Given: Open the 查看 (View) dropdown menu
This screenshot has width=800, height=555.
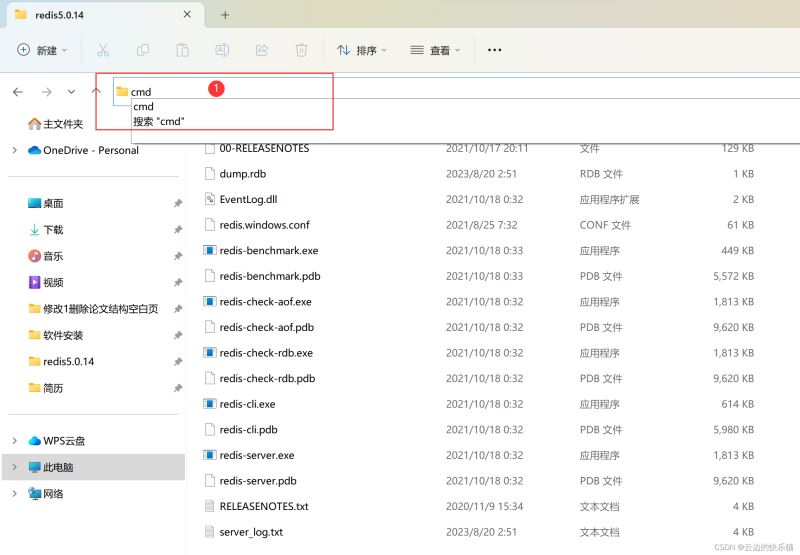Looking at the screenshot, I should [436, 50].
